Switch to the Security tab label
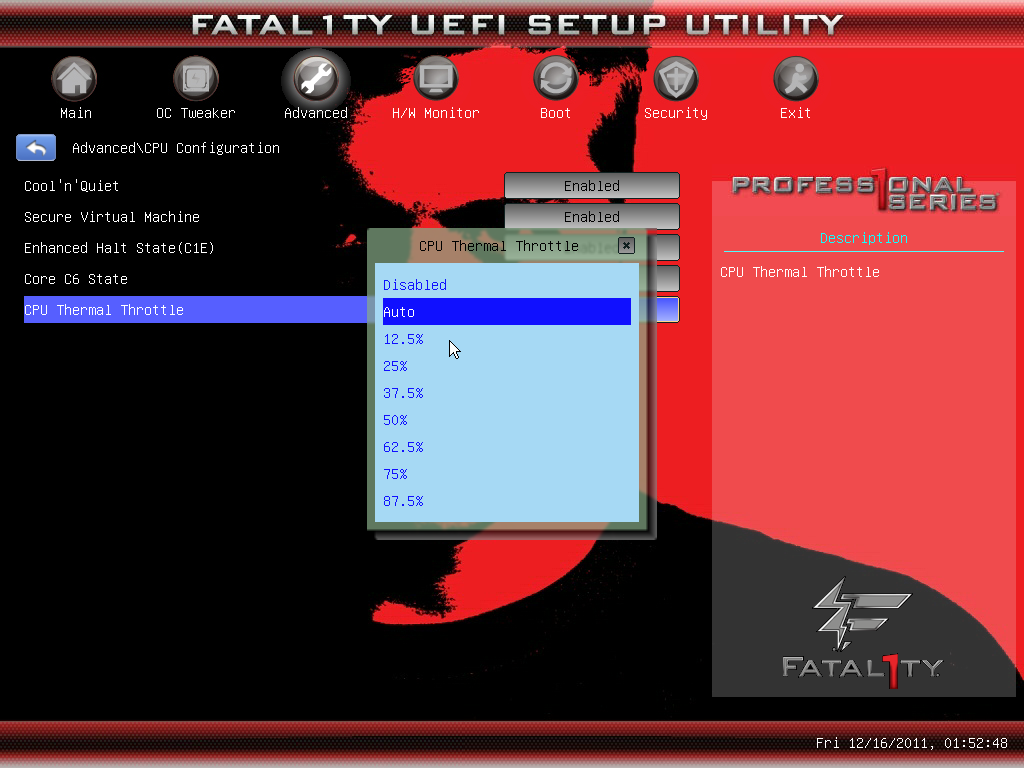Screen dimensions: 1024x768 pos(676,113)
